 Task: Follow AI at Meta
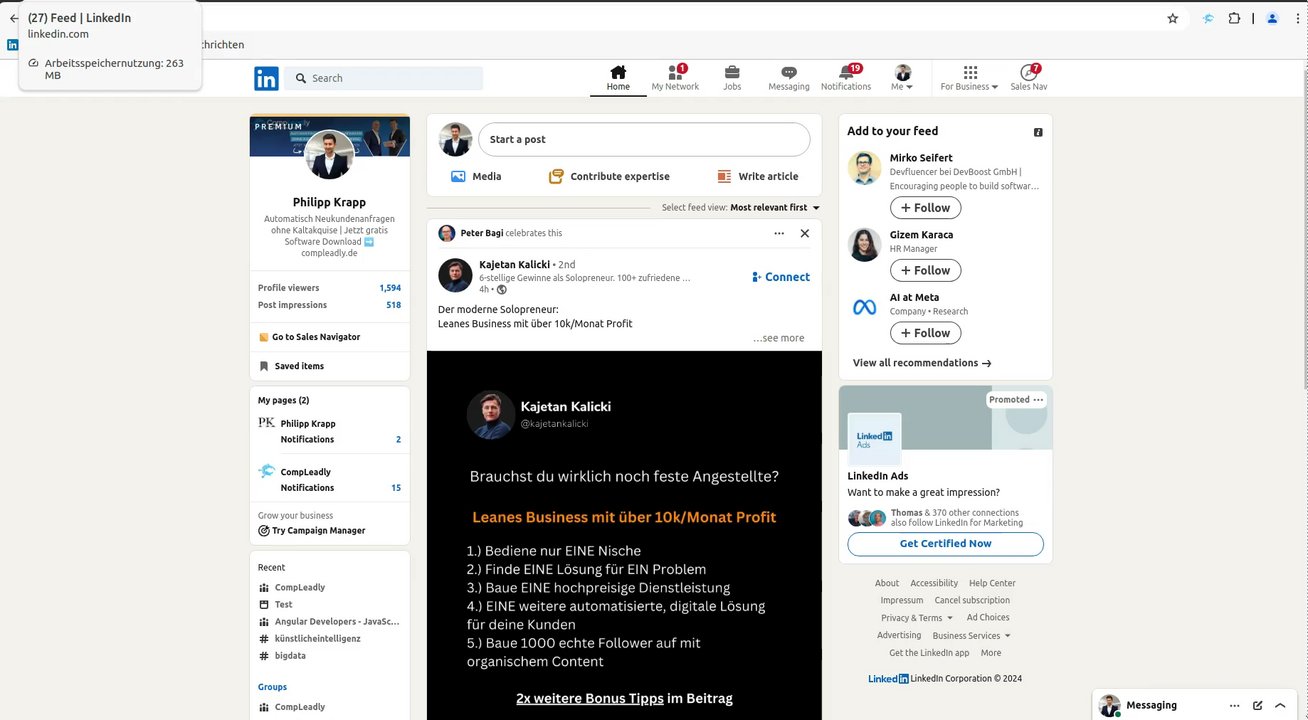click(x=925, y=333)
